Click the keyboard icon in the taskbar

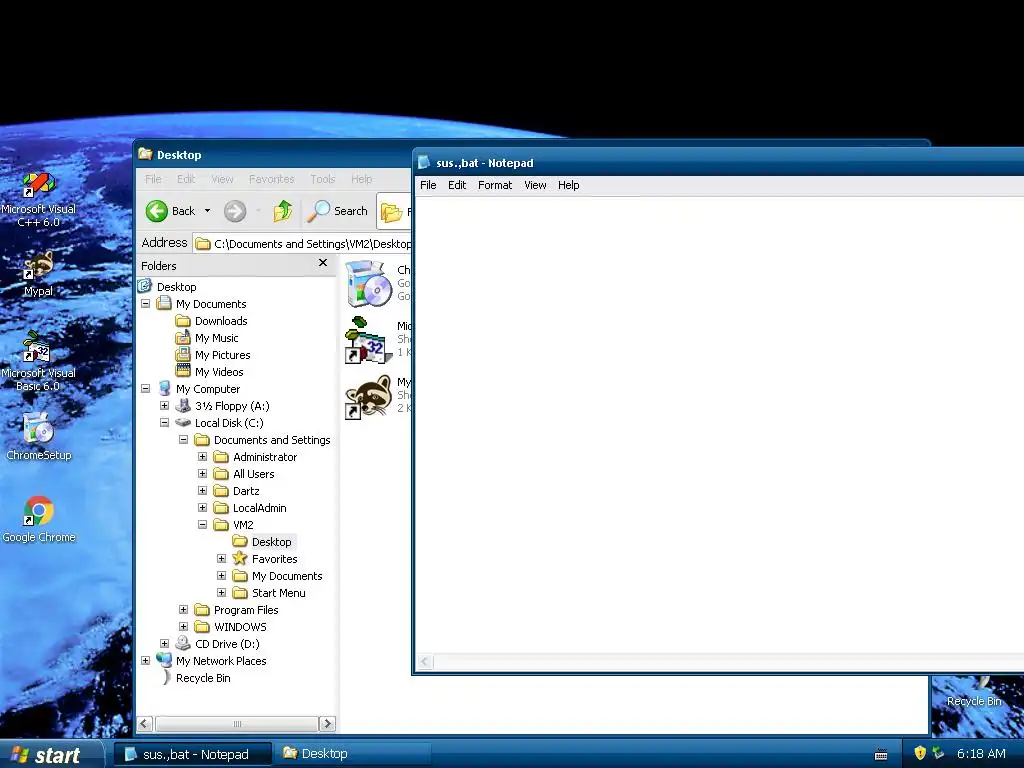[881, 754]
